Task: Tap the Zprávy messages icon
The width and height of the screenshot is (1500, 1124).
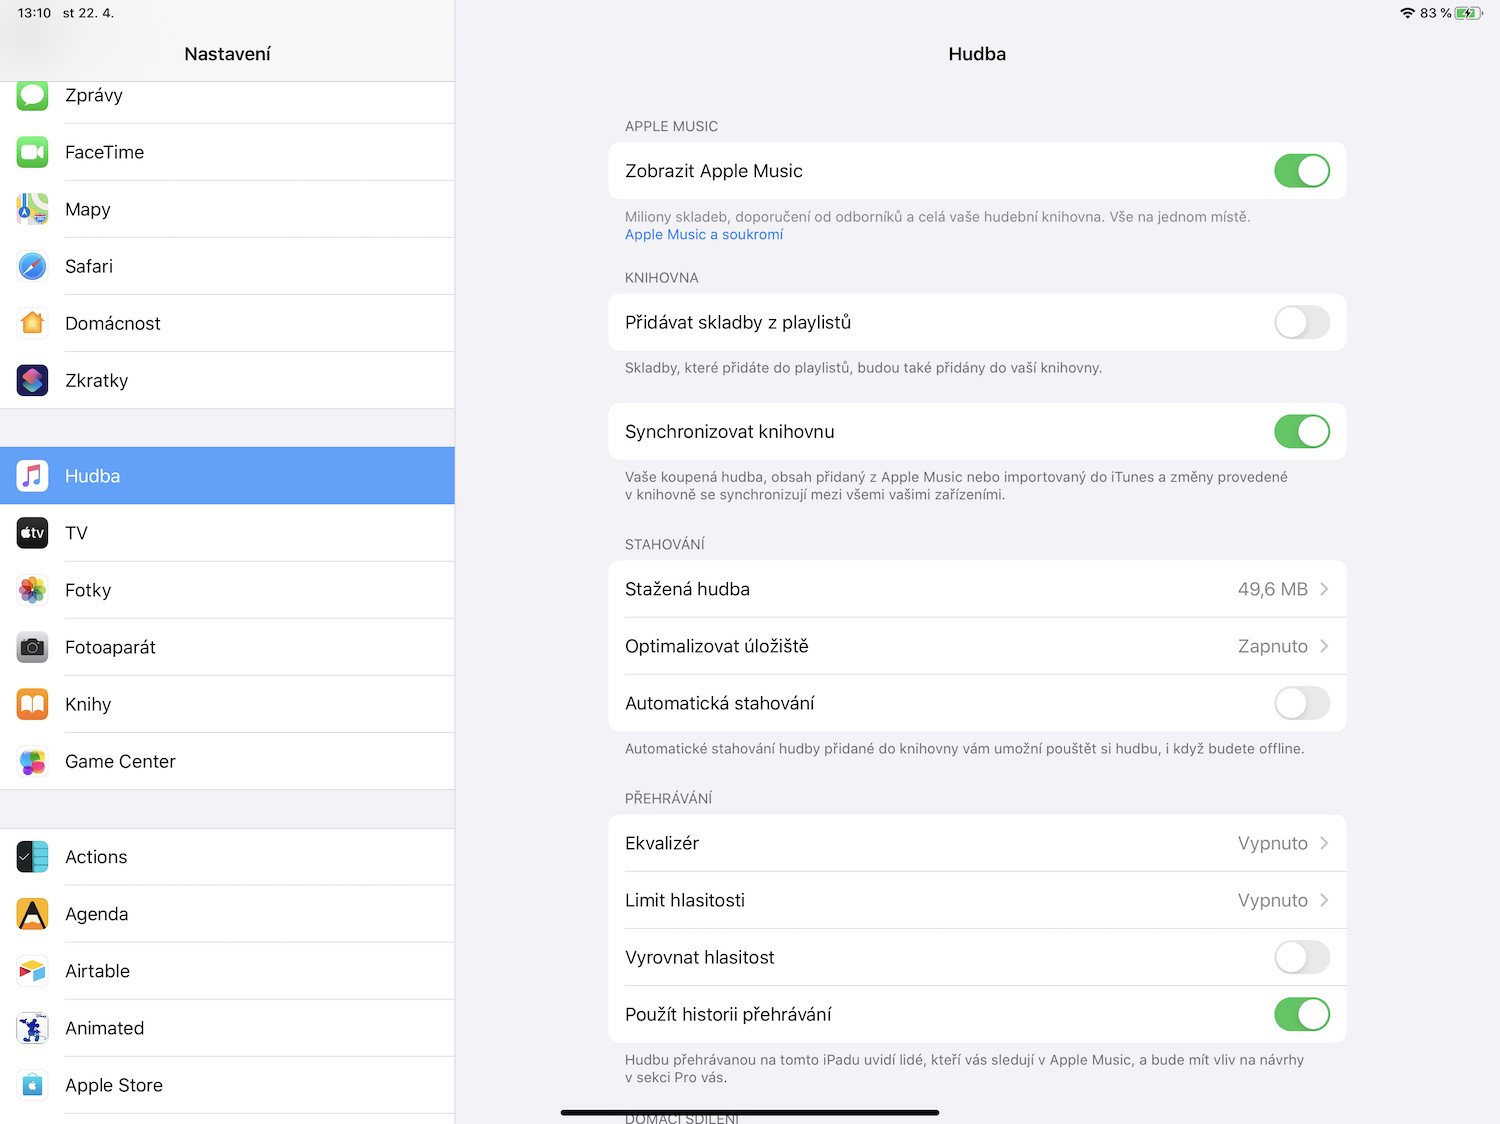Action: 32,96
